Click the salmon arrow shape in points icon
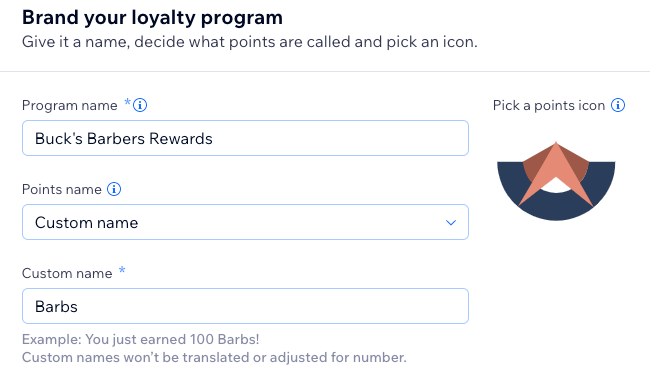Screen dimensions: 650x377 coord(556,174)
